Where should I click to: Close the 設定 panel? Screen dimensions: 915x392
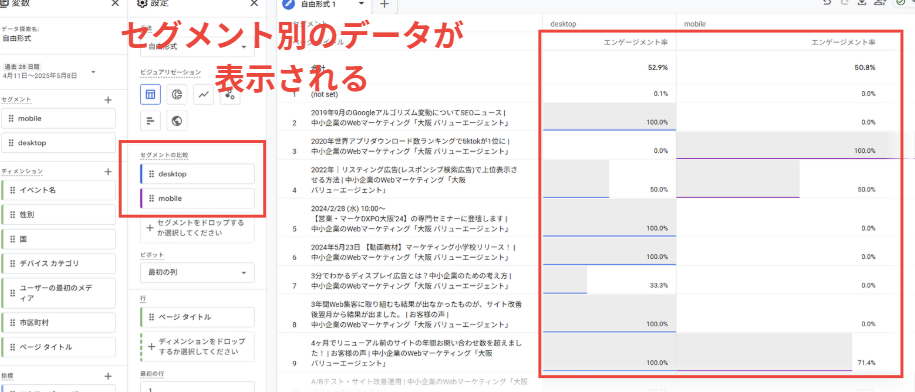point(254,4)
